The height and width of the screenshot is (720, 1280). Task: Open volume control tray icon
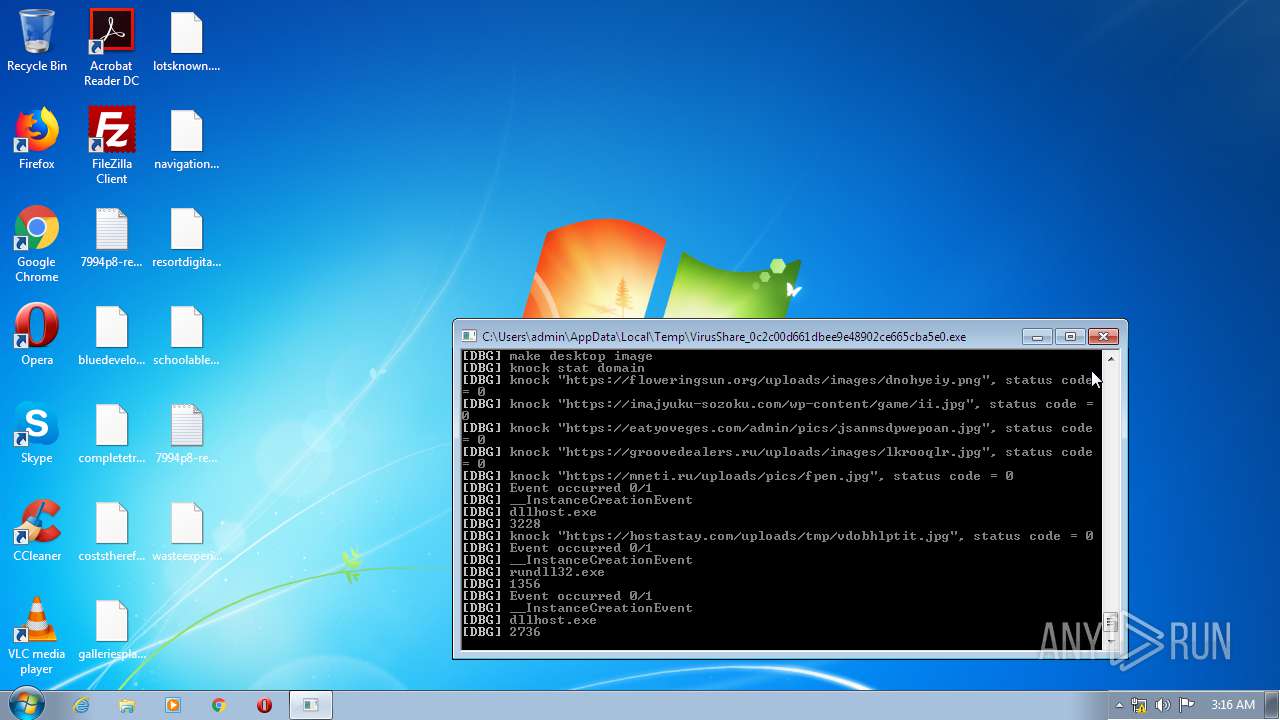[x=1163, y=705]
